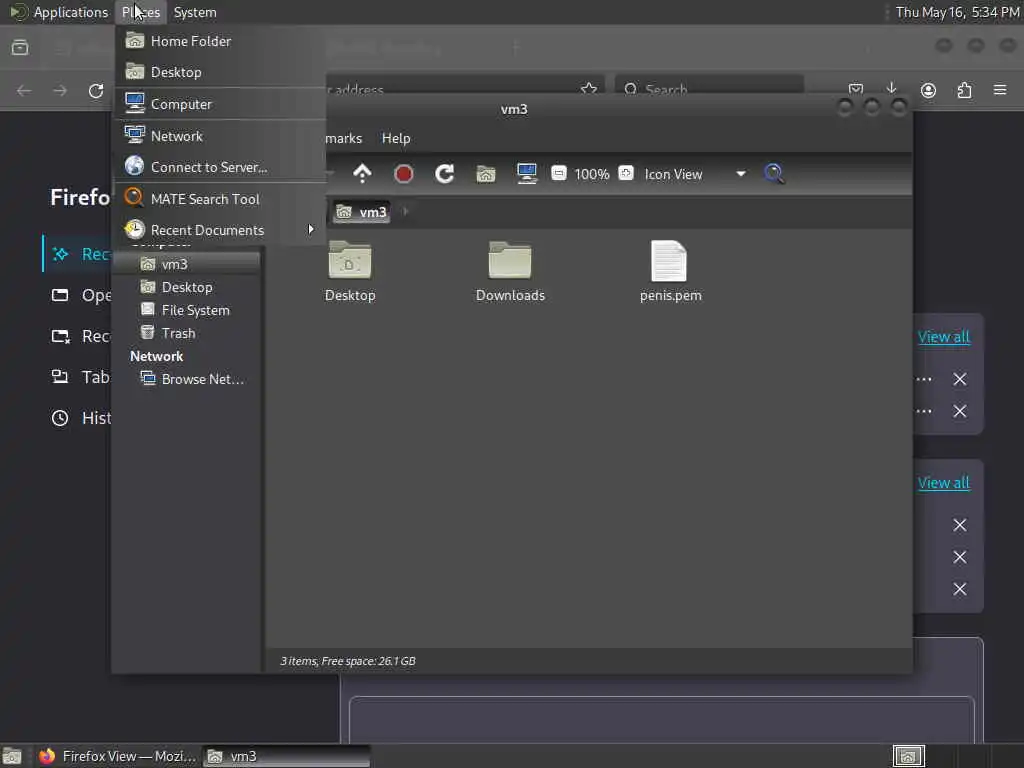Image resolution: width=1024 pixels, height=768 pixels.
Task: Open the System menu
Action: tap(195, 12)
